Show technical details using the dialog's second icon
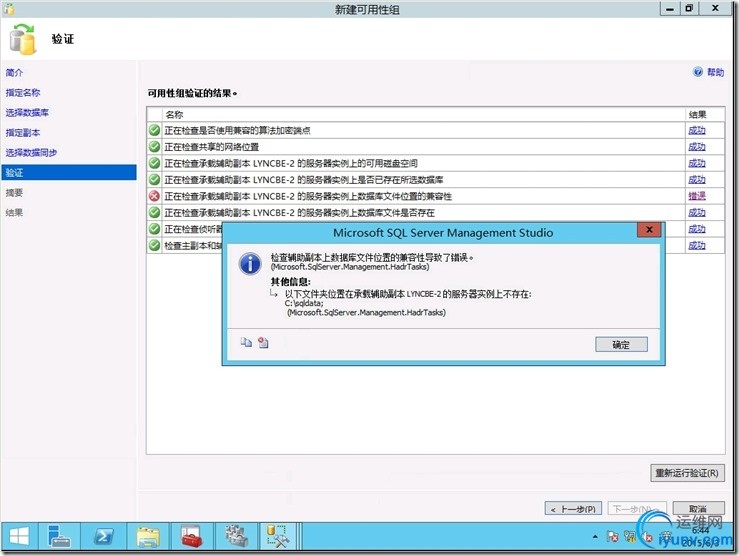 point(263,343)
